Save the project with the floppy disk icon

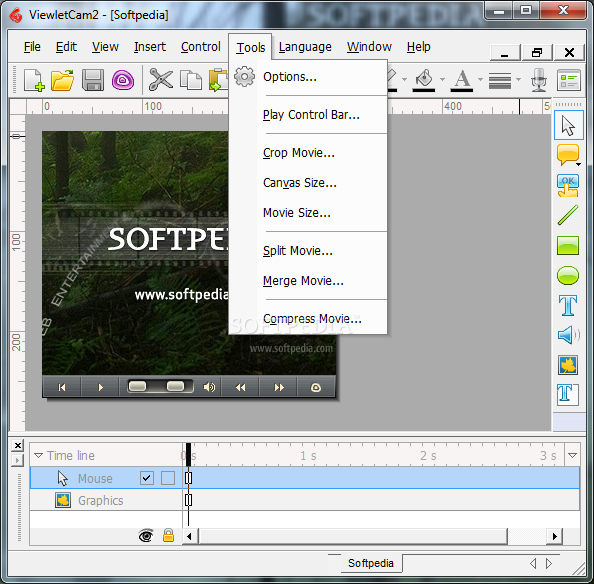tap(92, 80)
